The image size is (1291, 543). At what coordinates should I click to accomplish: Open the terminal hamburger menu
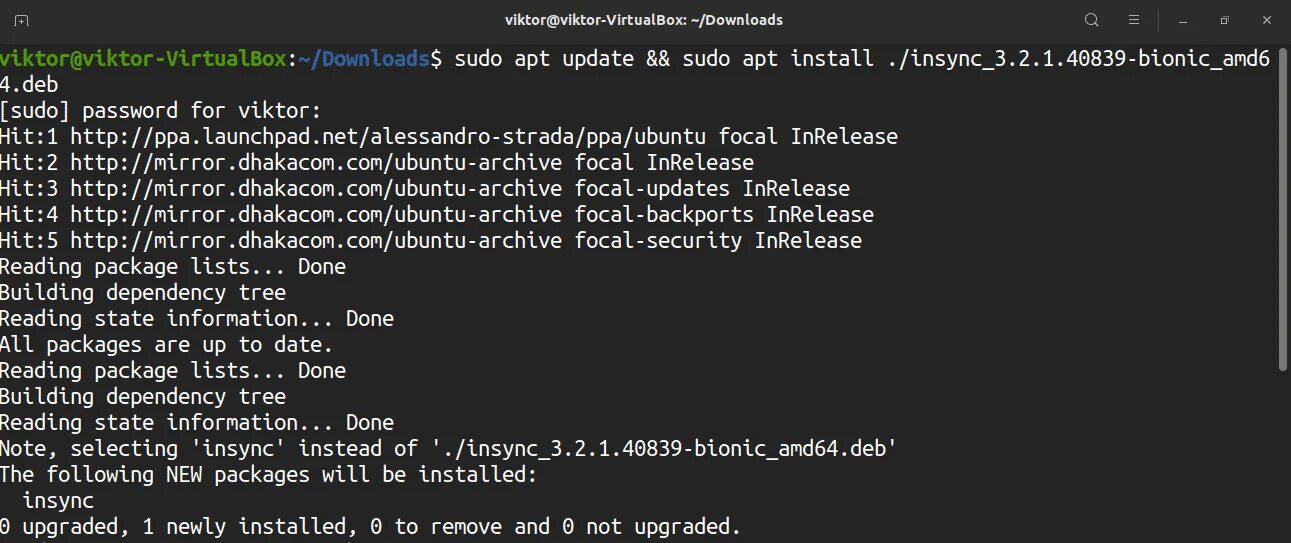point(1134,20)
